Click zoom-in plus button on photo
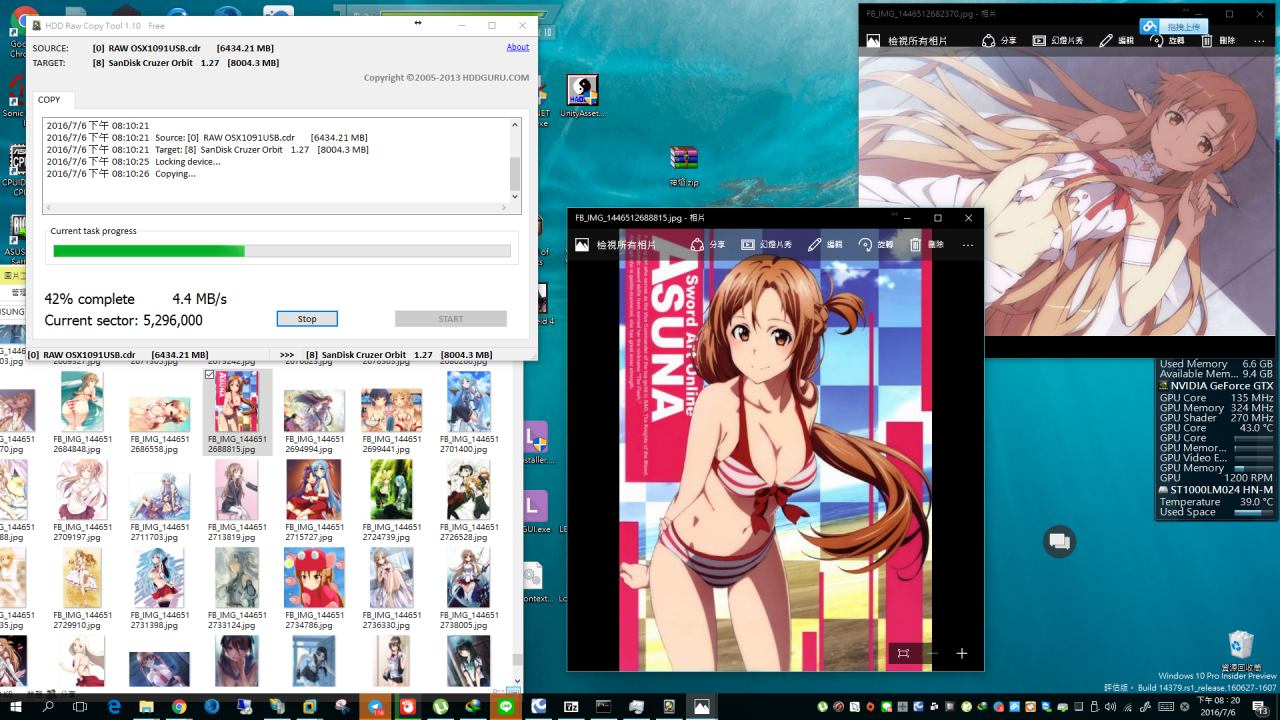1280x720 pixels. coord(961,653)
